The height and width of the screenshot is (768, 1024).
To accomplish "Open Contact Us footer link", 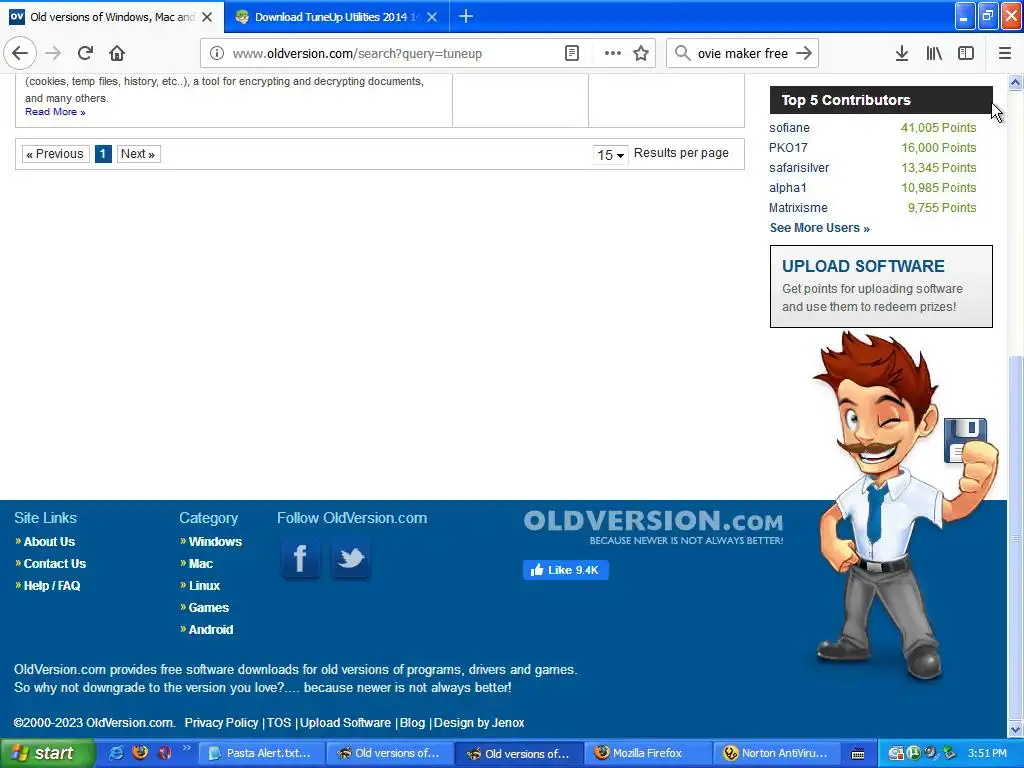I will tap(55, 564).
